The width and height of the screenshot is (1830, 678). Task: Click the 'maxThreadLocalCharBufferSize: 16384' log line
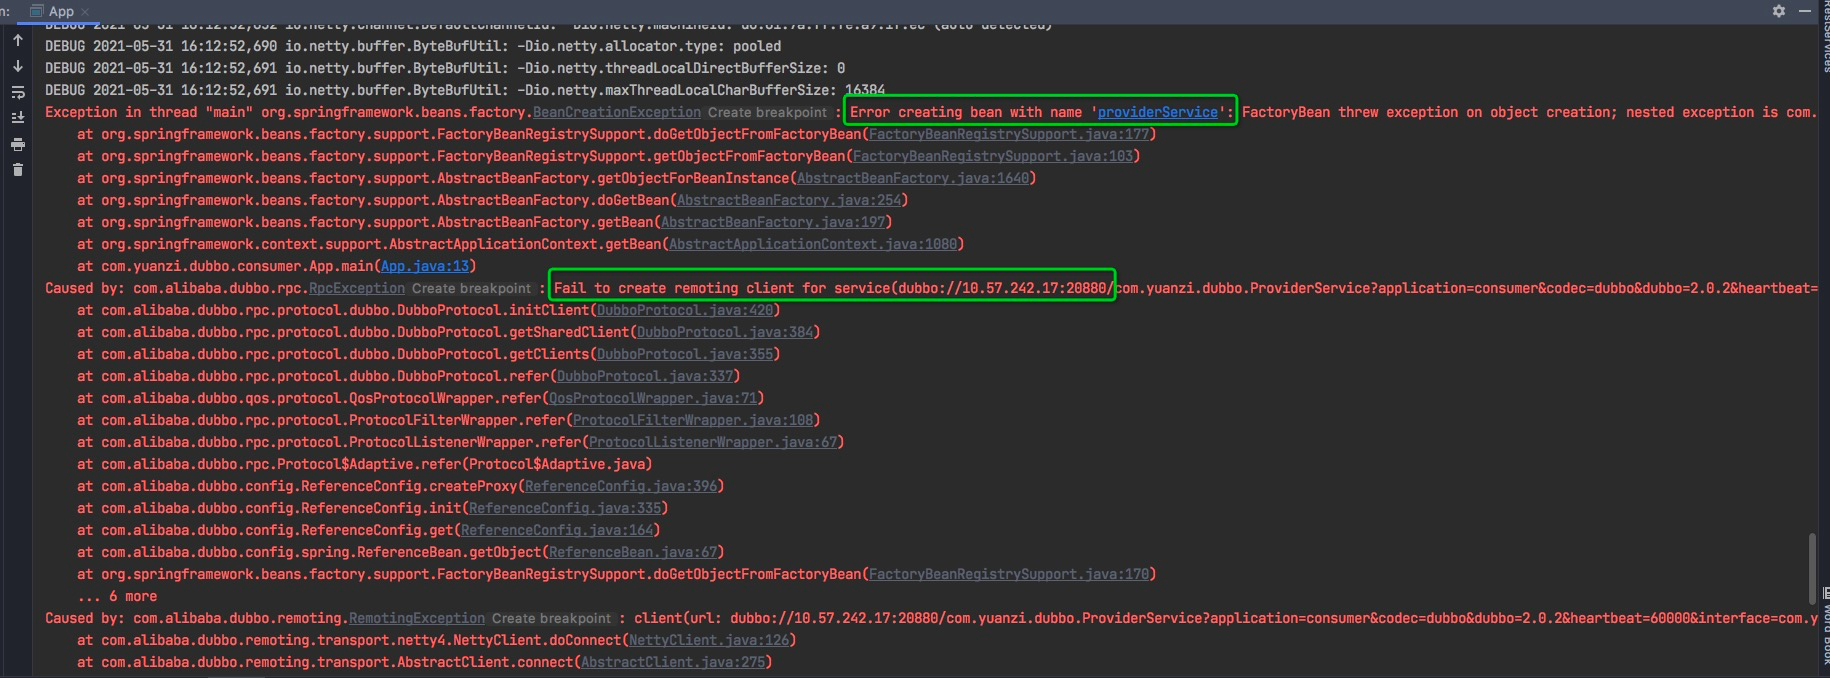coord(465,90)
